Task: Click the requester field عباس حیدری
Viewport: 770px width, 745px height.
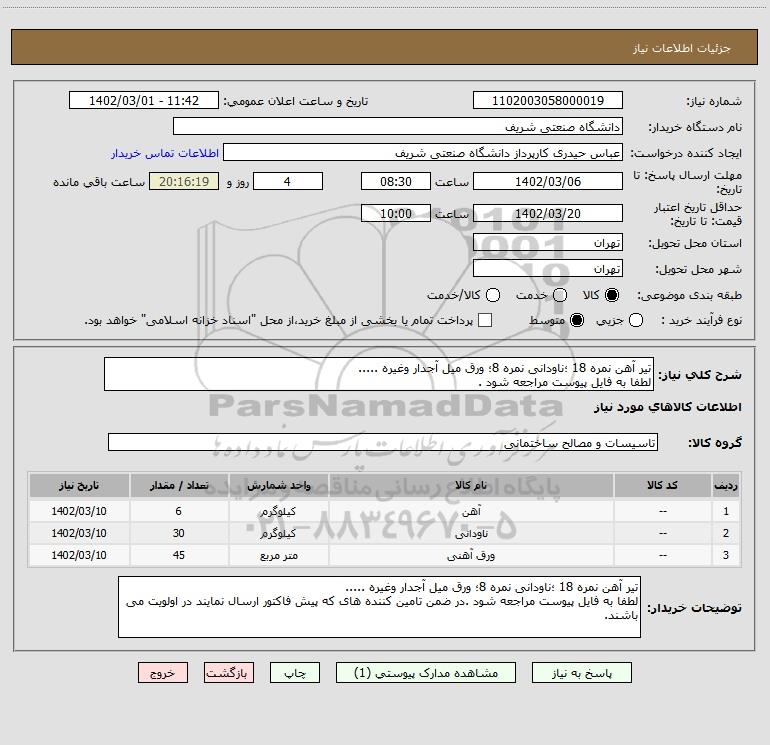Action: tap(423, 153)
